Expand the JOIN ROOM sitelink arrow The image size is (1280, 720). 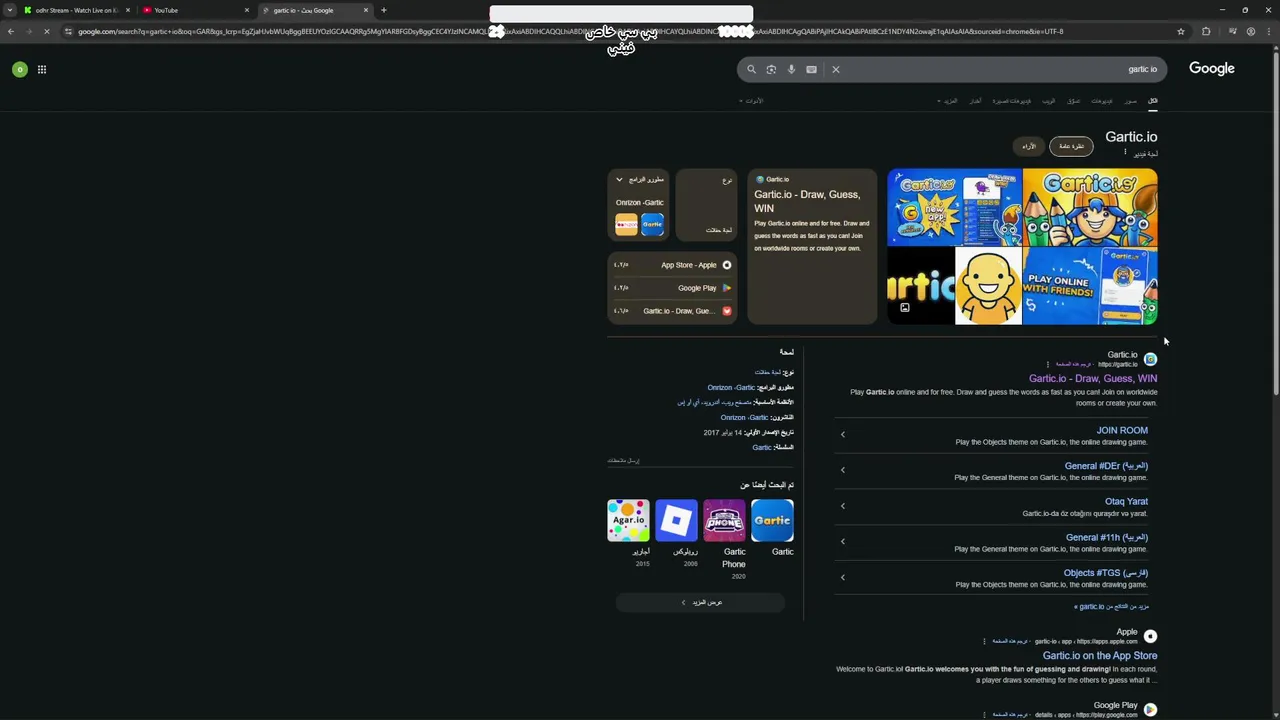843,434
